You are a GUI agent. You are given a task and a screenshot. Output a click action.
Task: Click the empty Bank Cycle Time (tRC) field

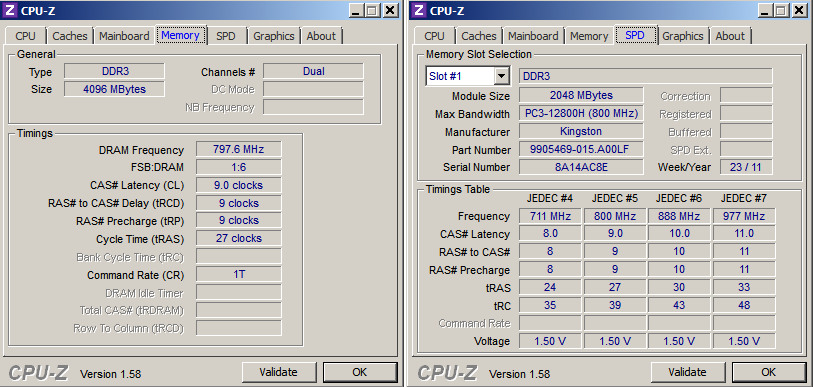click(239, 256)
